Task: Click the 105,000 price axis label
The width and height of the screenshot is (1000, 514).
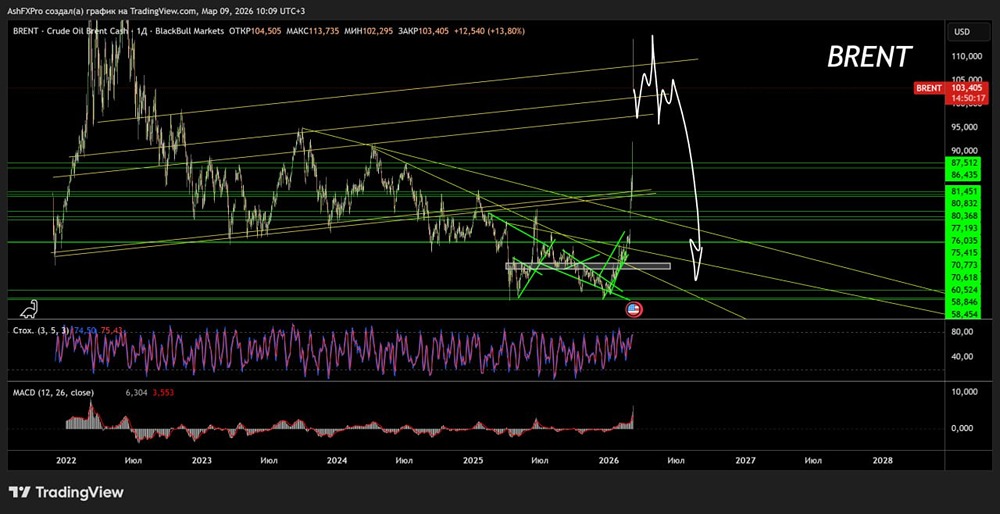Action: (x=967, y=79)
